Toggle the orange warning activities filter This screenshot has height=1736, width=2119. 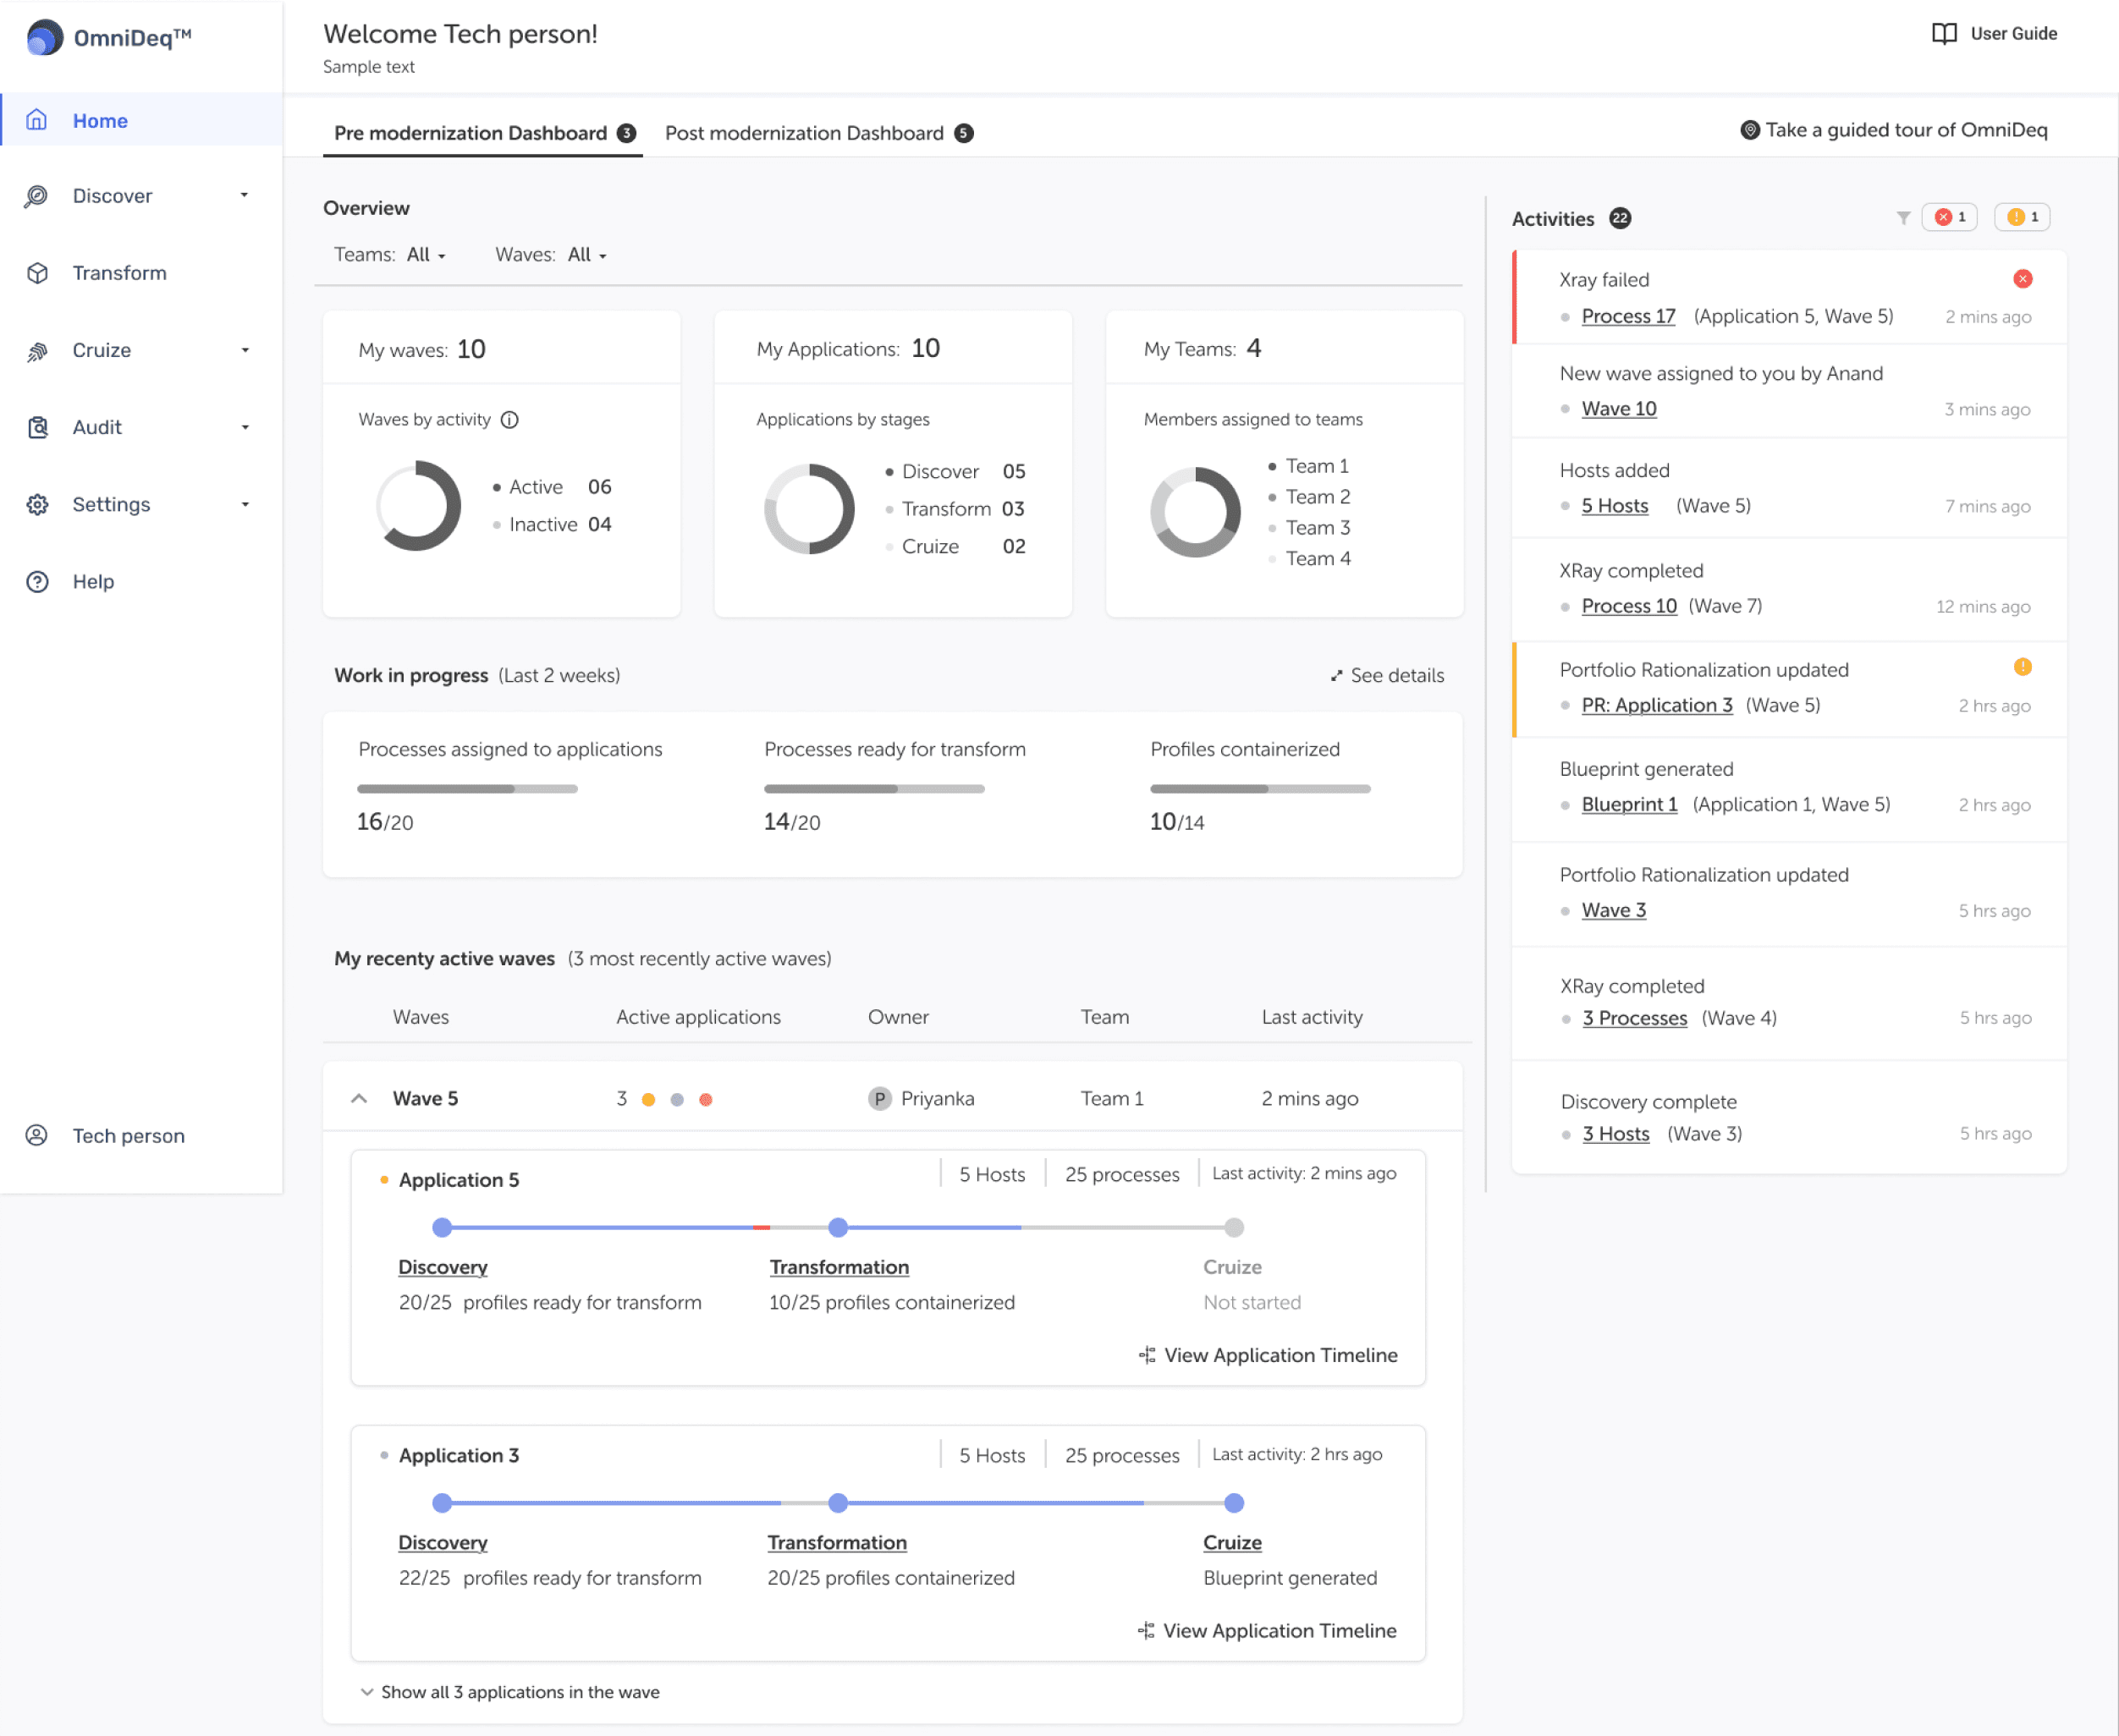tap(2022, 217)
